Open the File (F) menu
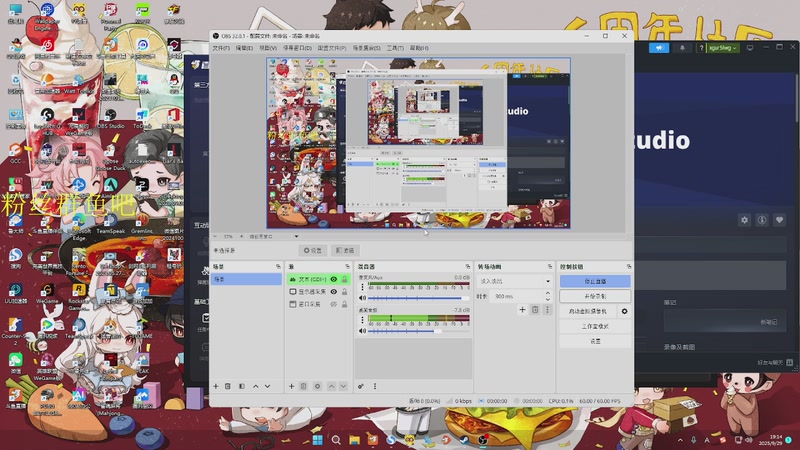 click(221, 48)
